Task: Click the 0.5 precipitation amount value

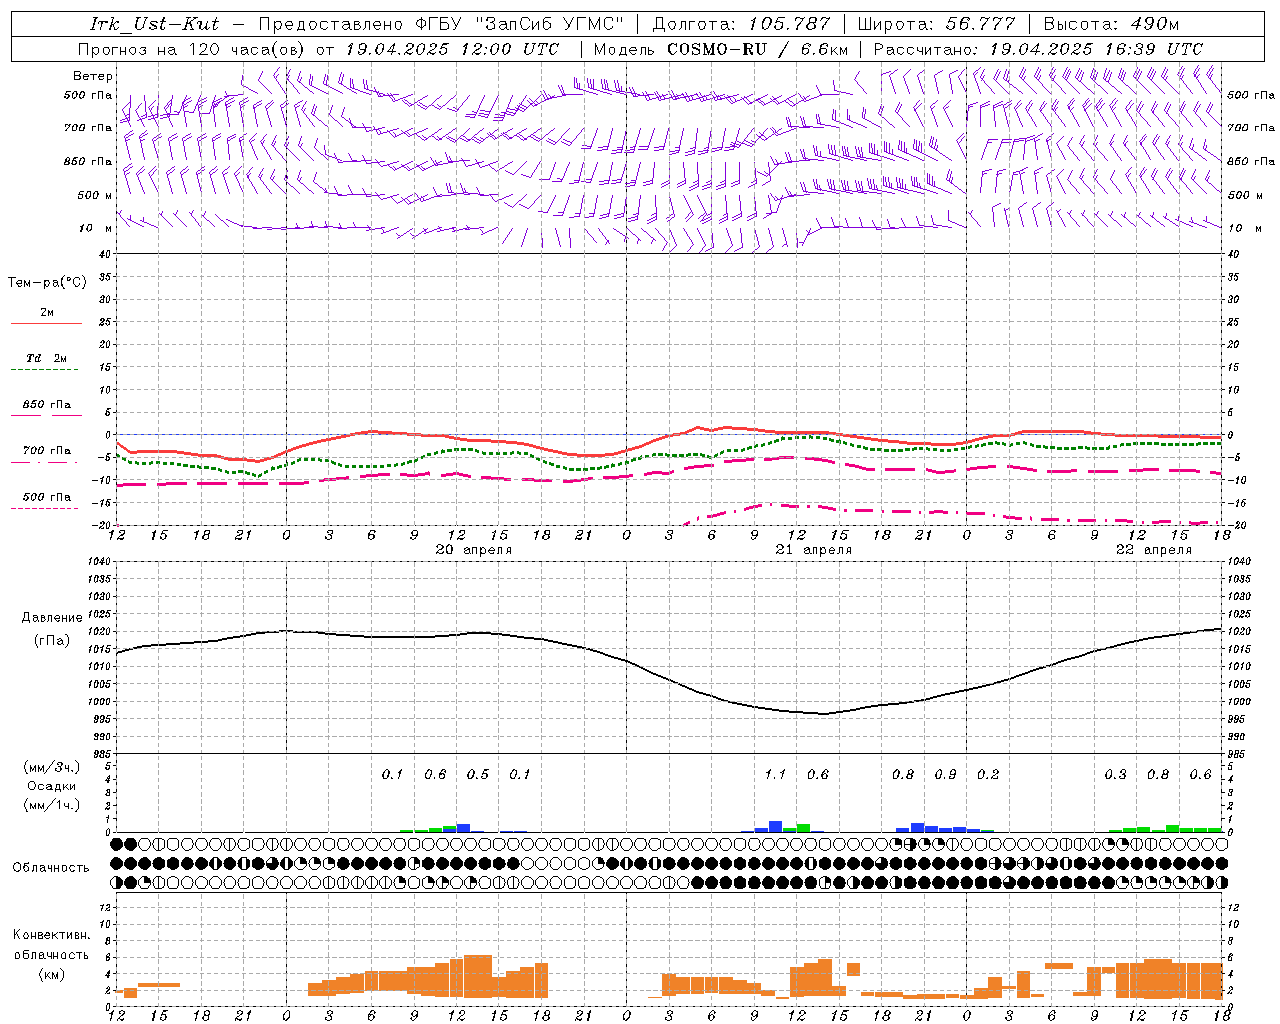Action: (x=478, y=775)
